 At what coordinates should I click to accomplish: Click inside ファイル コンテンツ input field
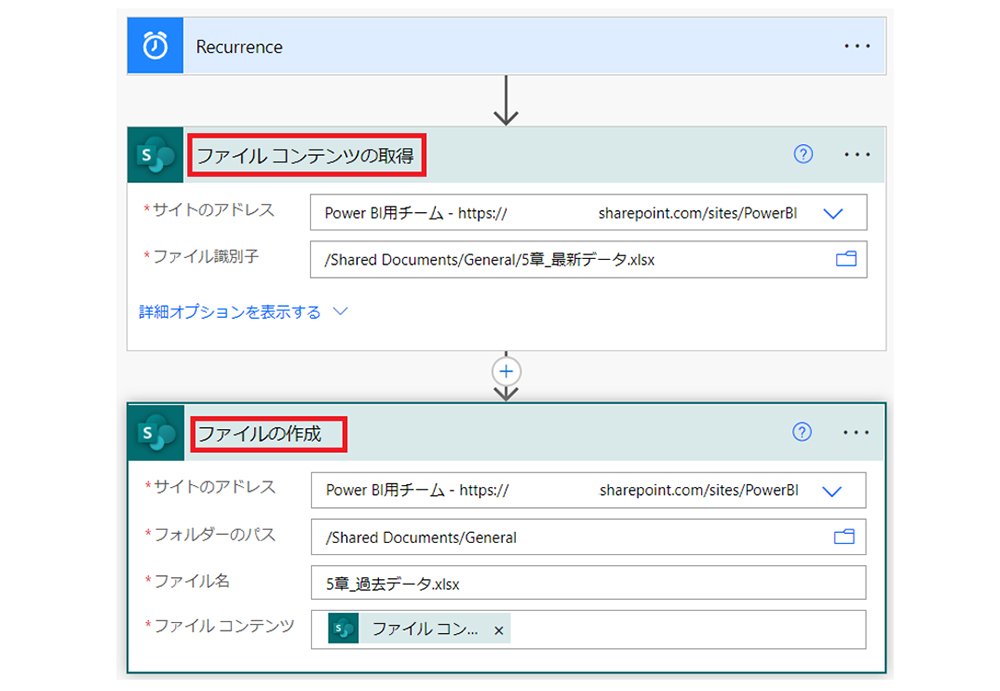pos(588,630)
